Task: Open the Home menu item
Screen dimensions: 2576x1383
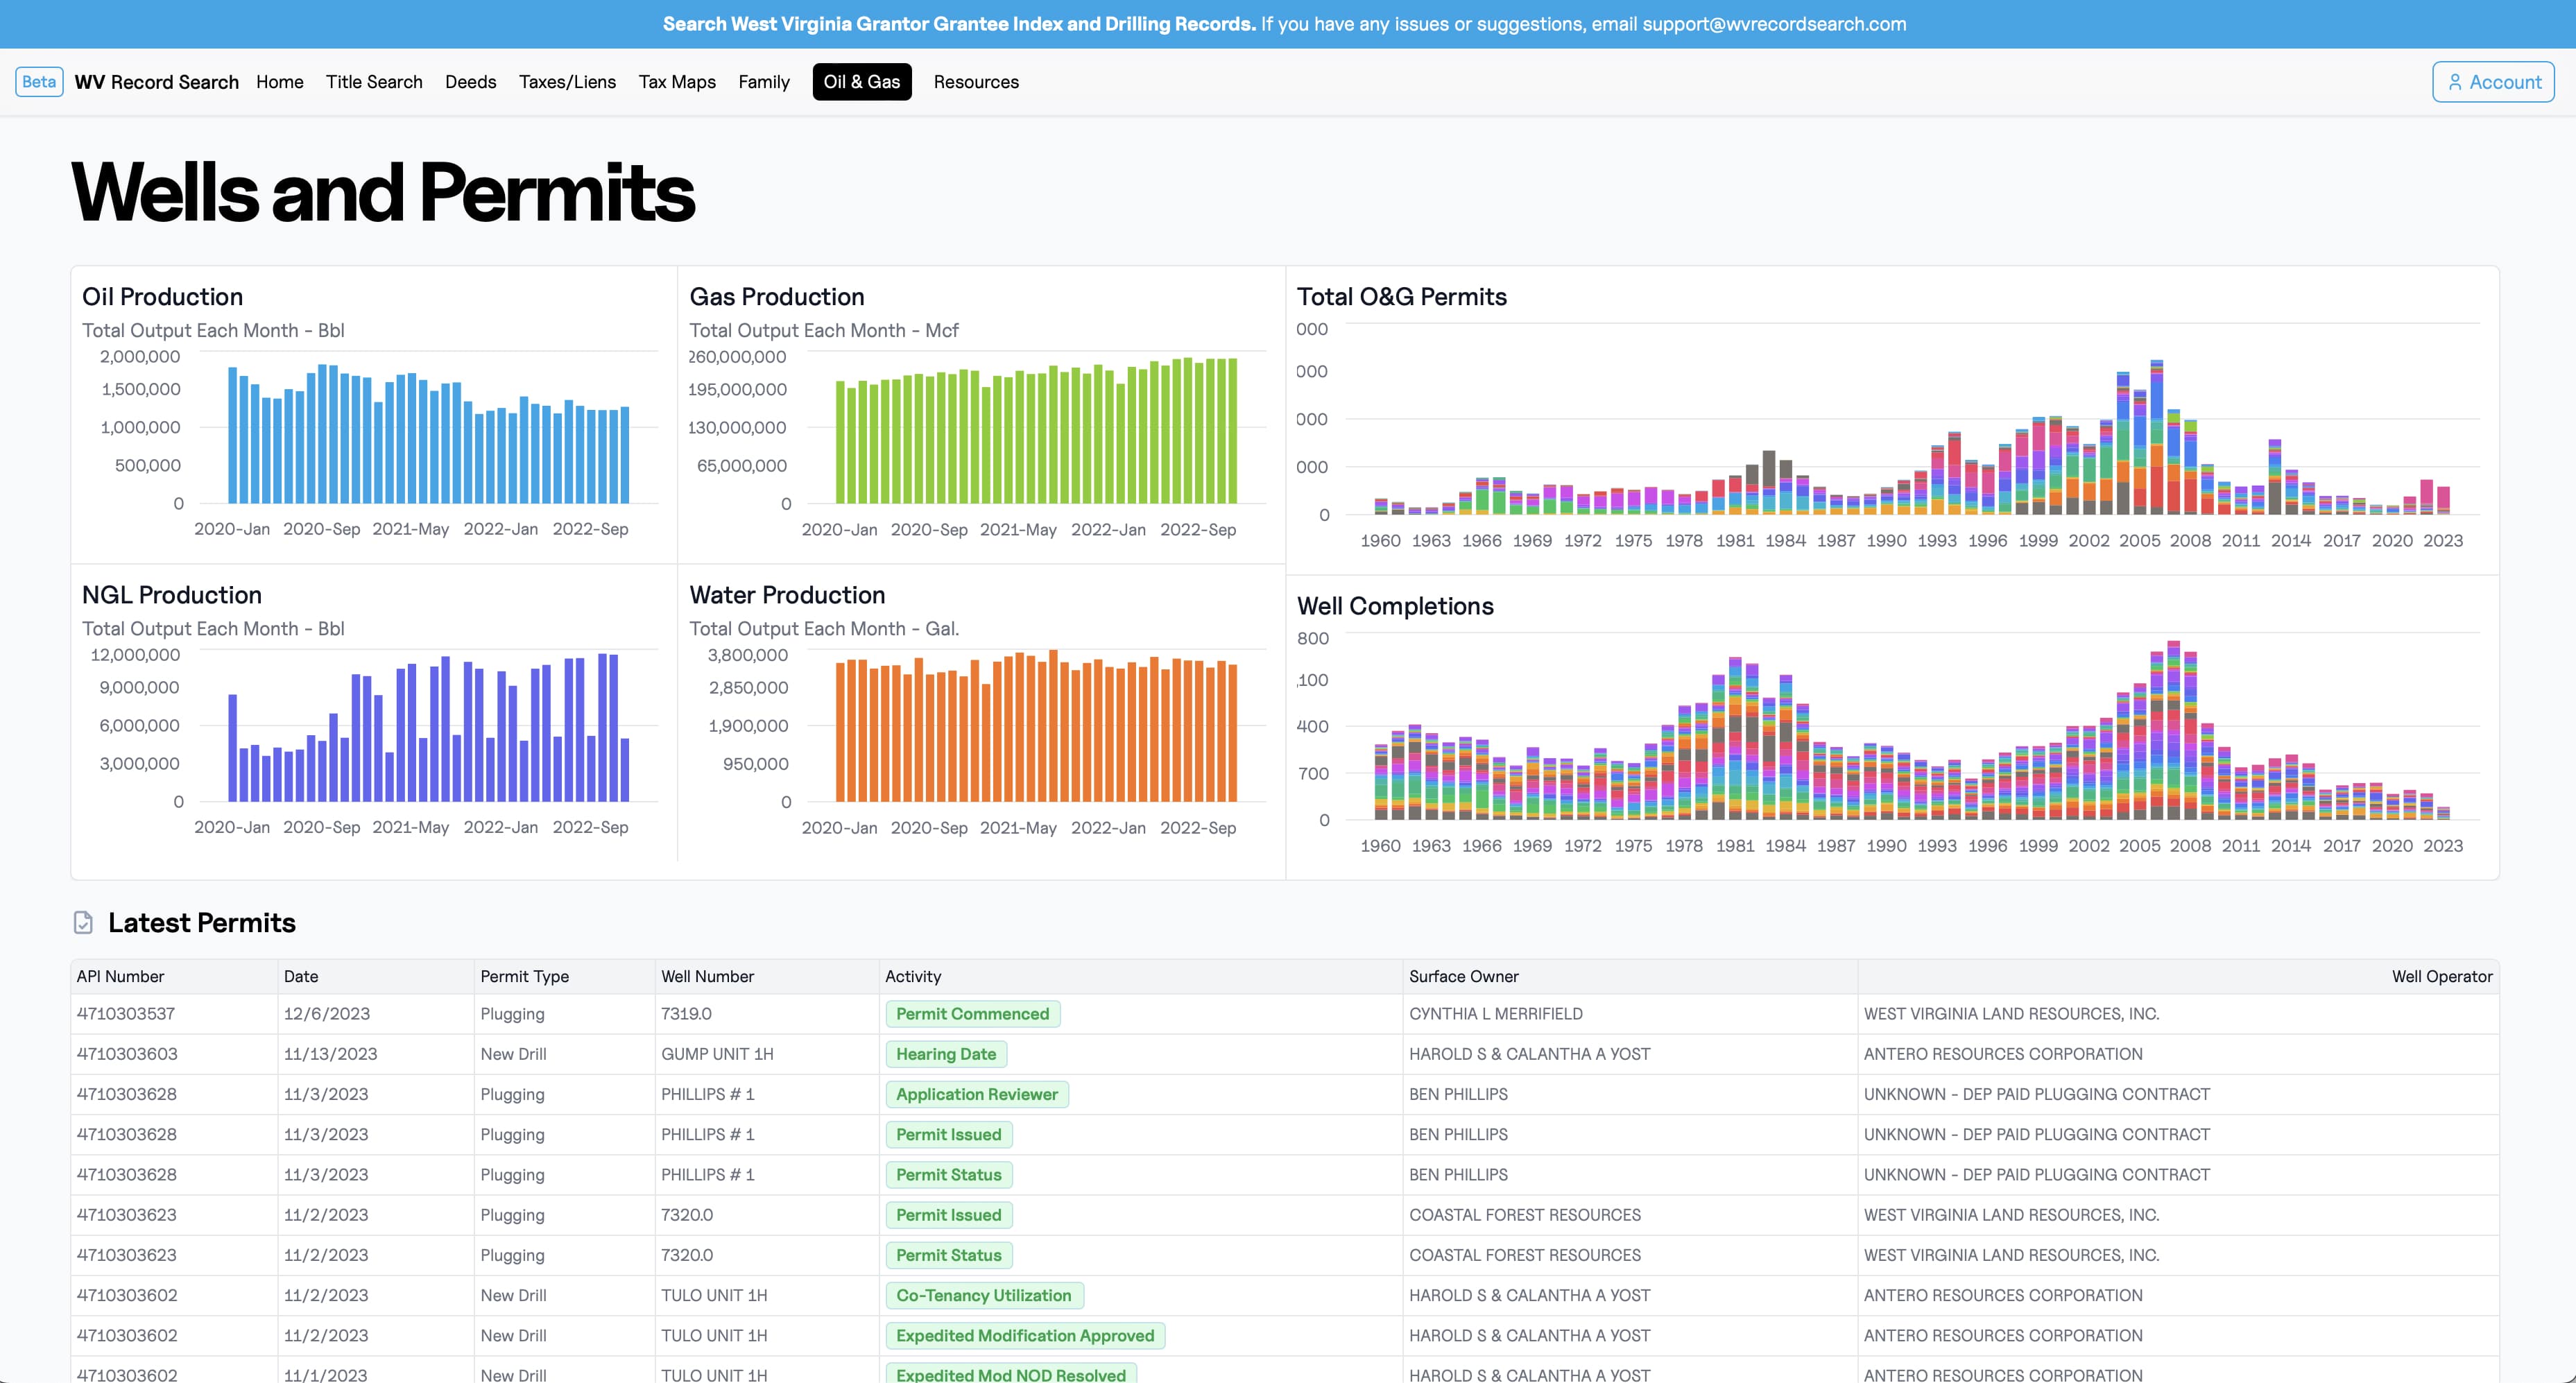Action: point(279,82)
